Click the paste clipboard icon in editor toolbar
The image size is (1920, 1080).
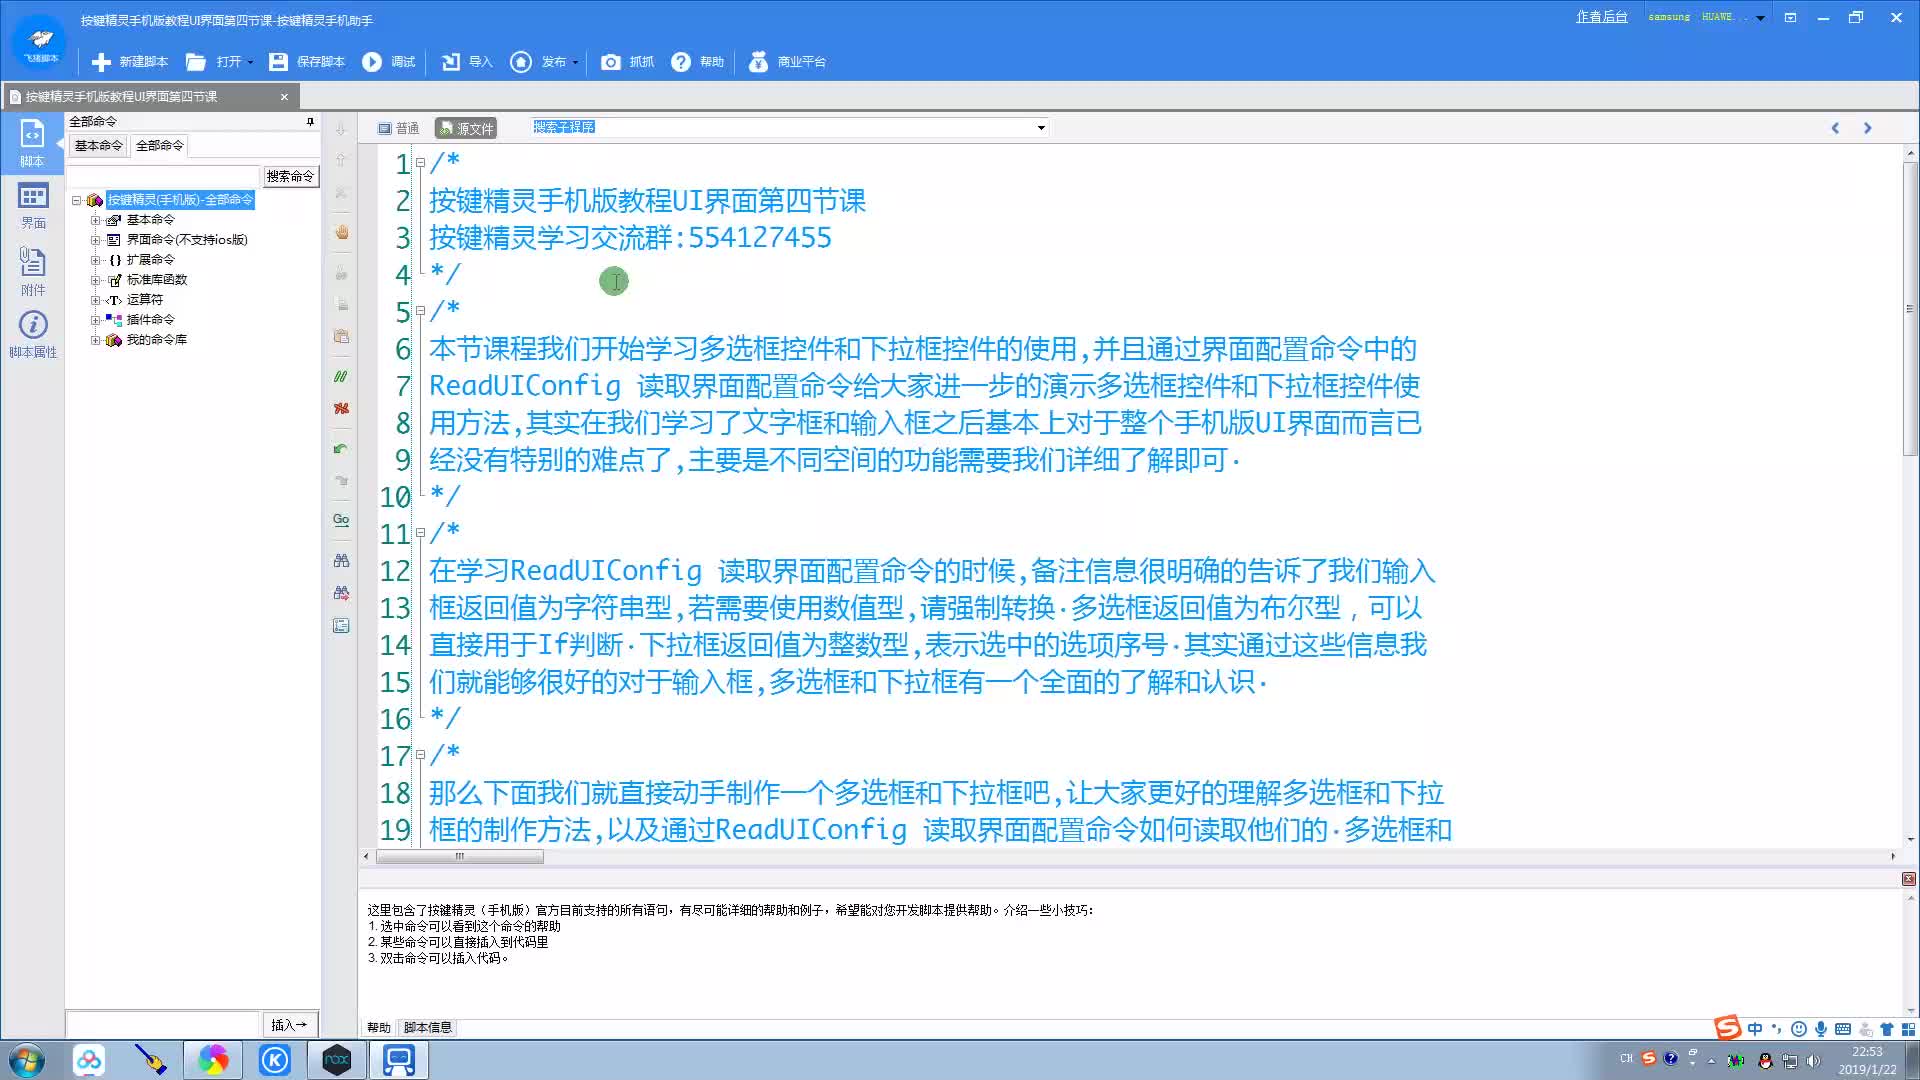pyautogui.click(x=341, y=336)
